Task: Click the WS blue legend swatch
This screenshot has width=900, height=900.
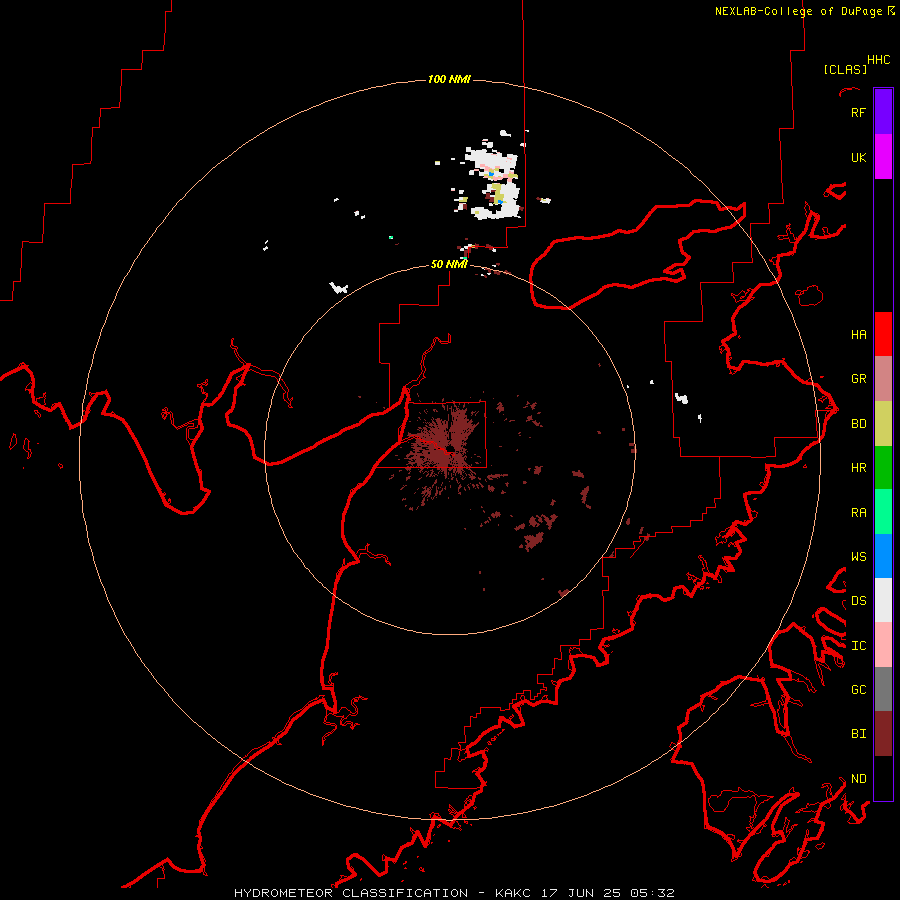Action: pyautogui.click(x=883, y=556)
